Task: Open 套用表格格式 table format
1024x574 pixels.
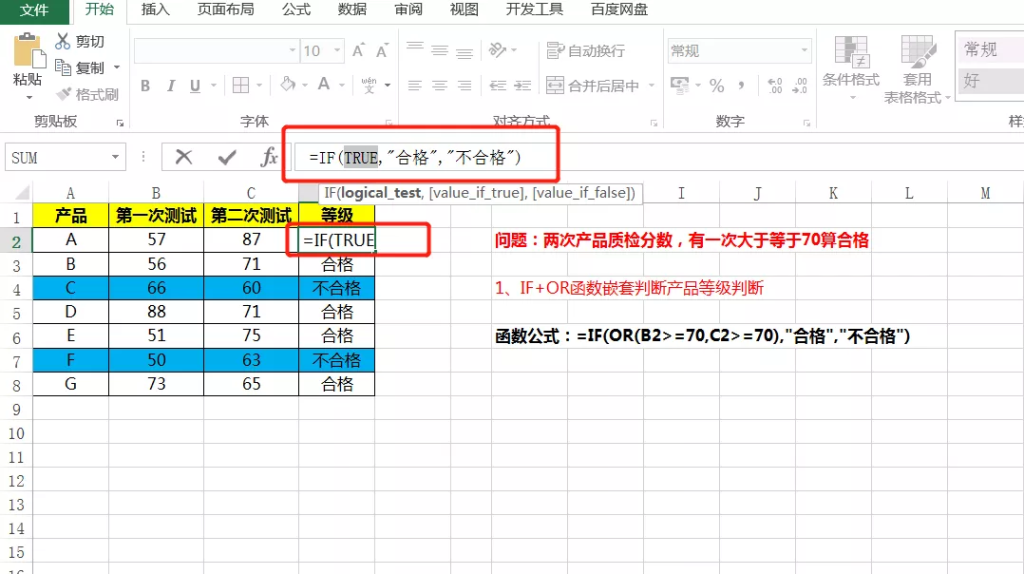Action: 917,70
